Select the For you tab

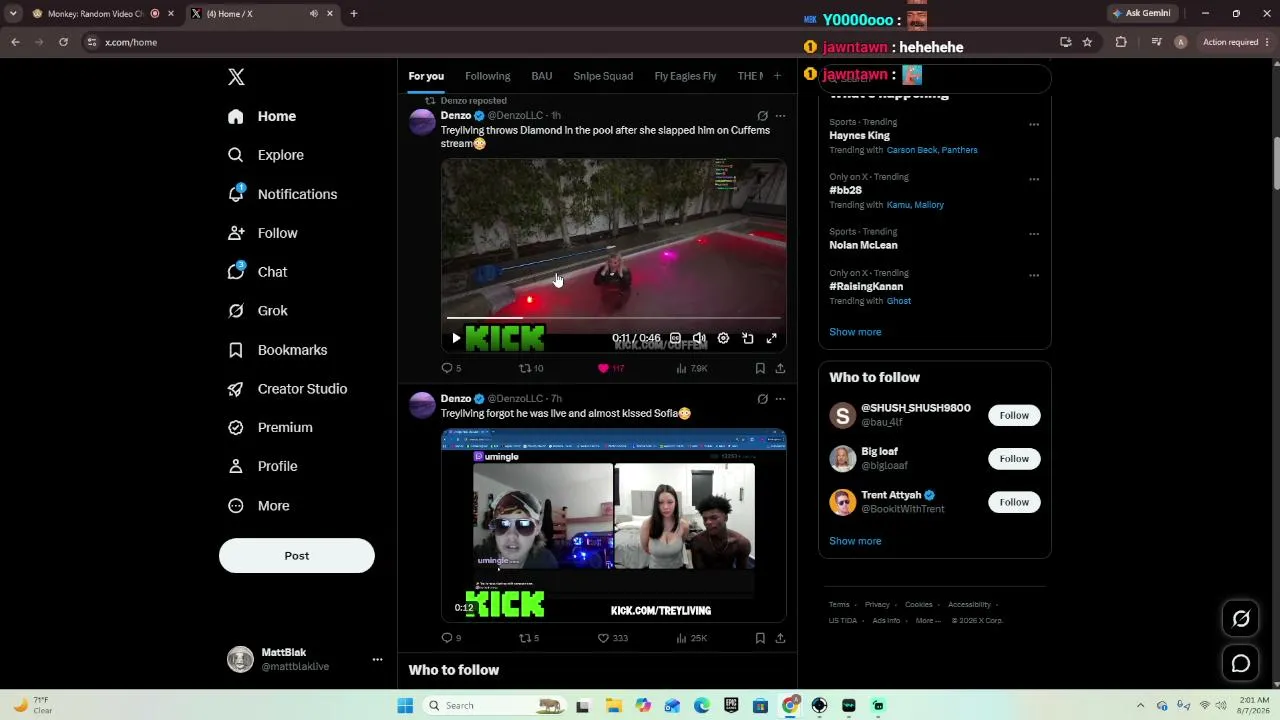426,76
